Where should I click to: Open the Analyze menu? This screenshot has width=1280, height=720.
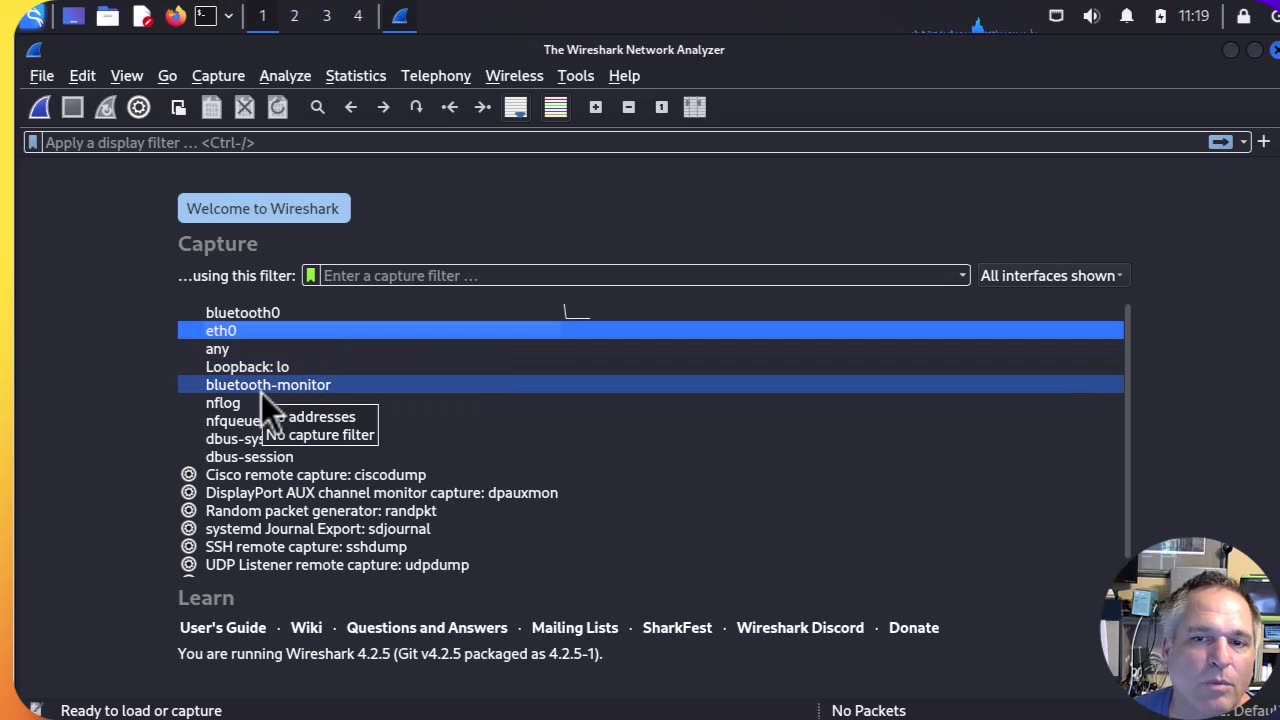click(x=285, y=76)
